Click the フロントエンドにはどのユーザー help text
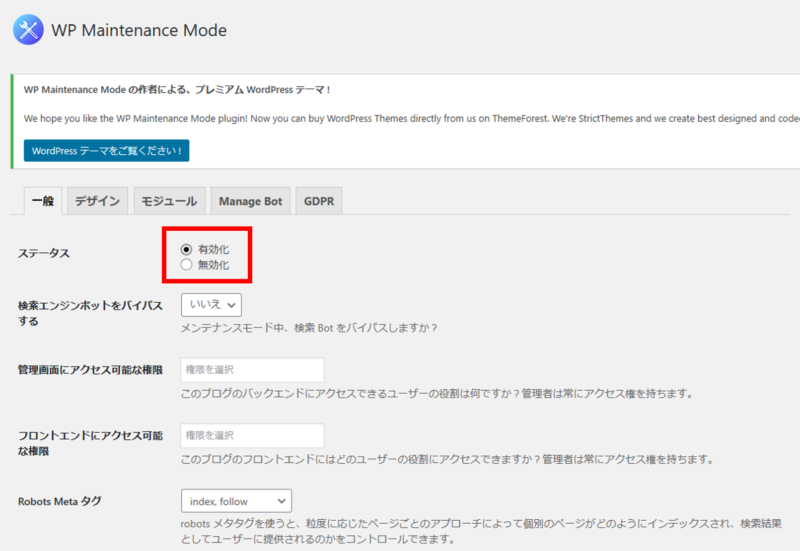800x551 pixels. 447,460
